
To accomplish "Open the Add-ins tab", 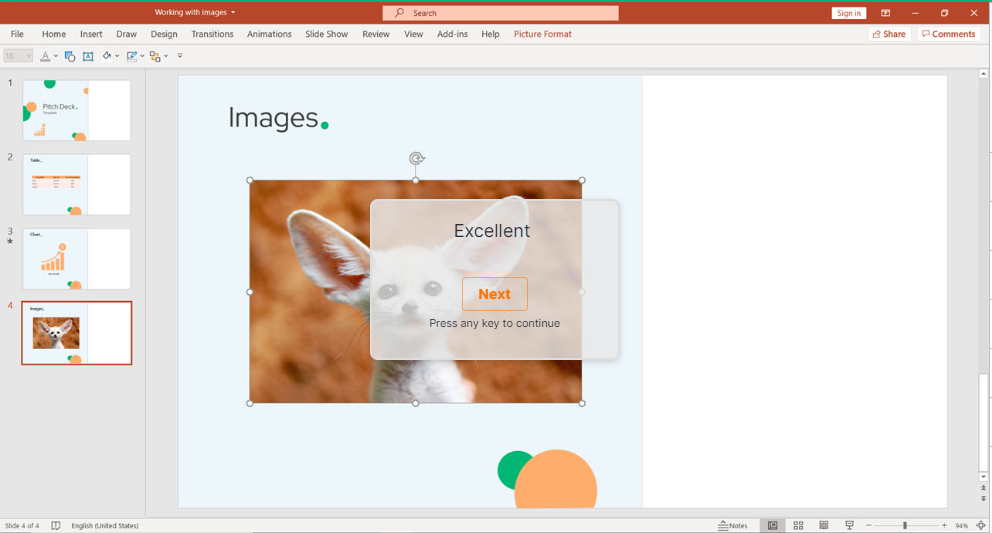I will click(452, 34).
